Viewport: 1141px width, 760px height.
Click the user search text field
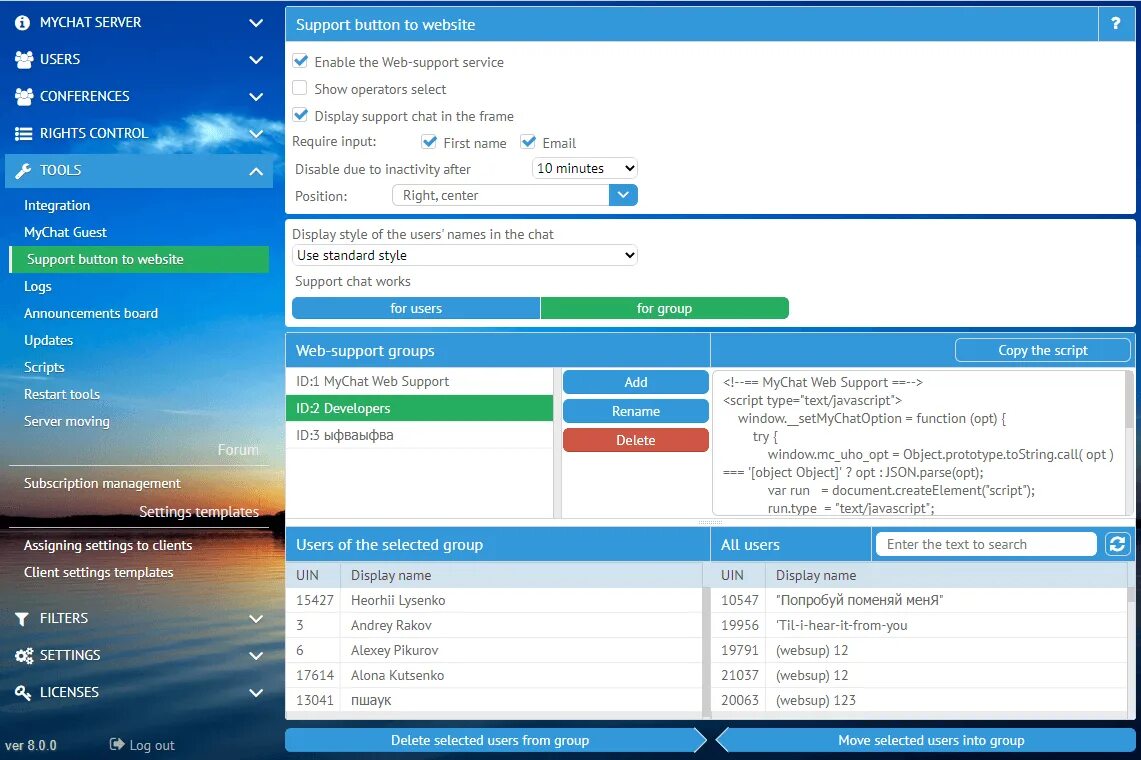[x=986, y=545]
